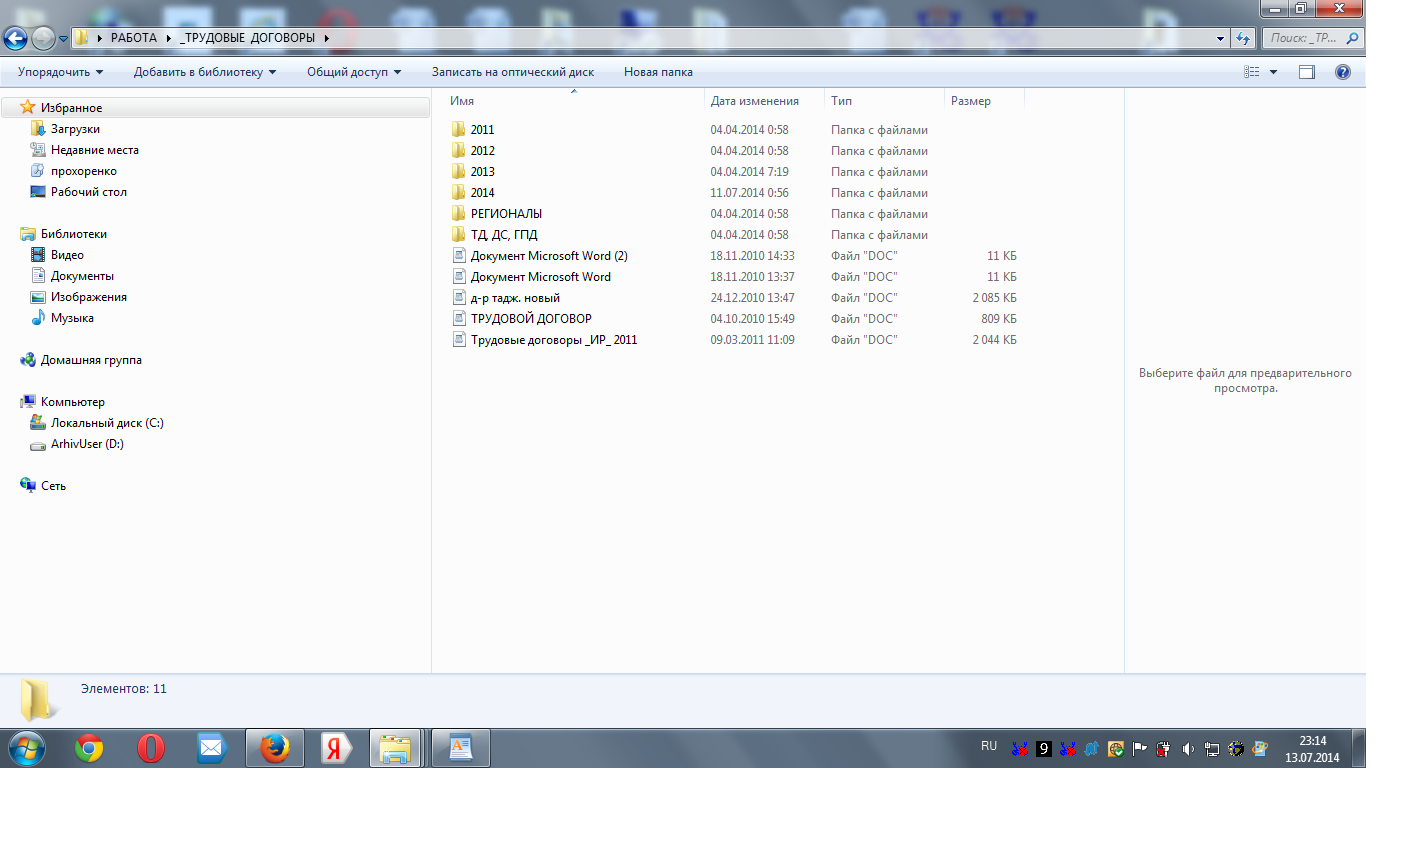Open the Изображения library

tap(88, 297)
